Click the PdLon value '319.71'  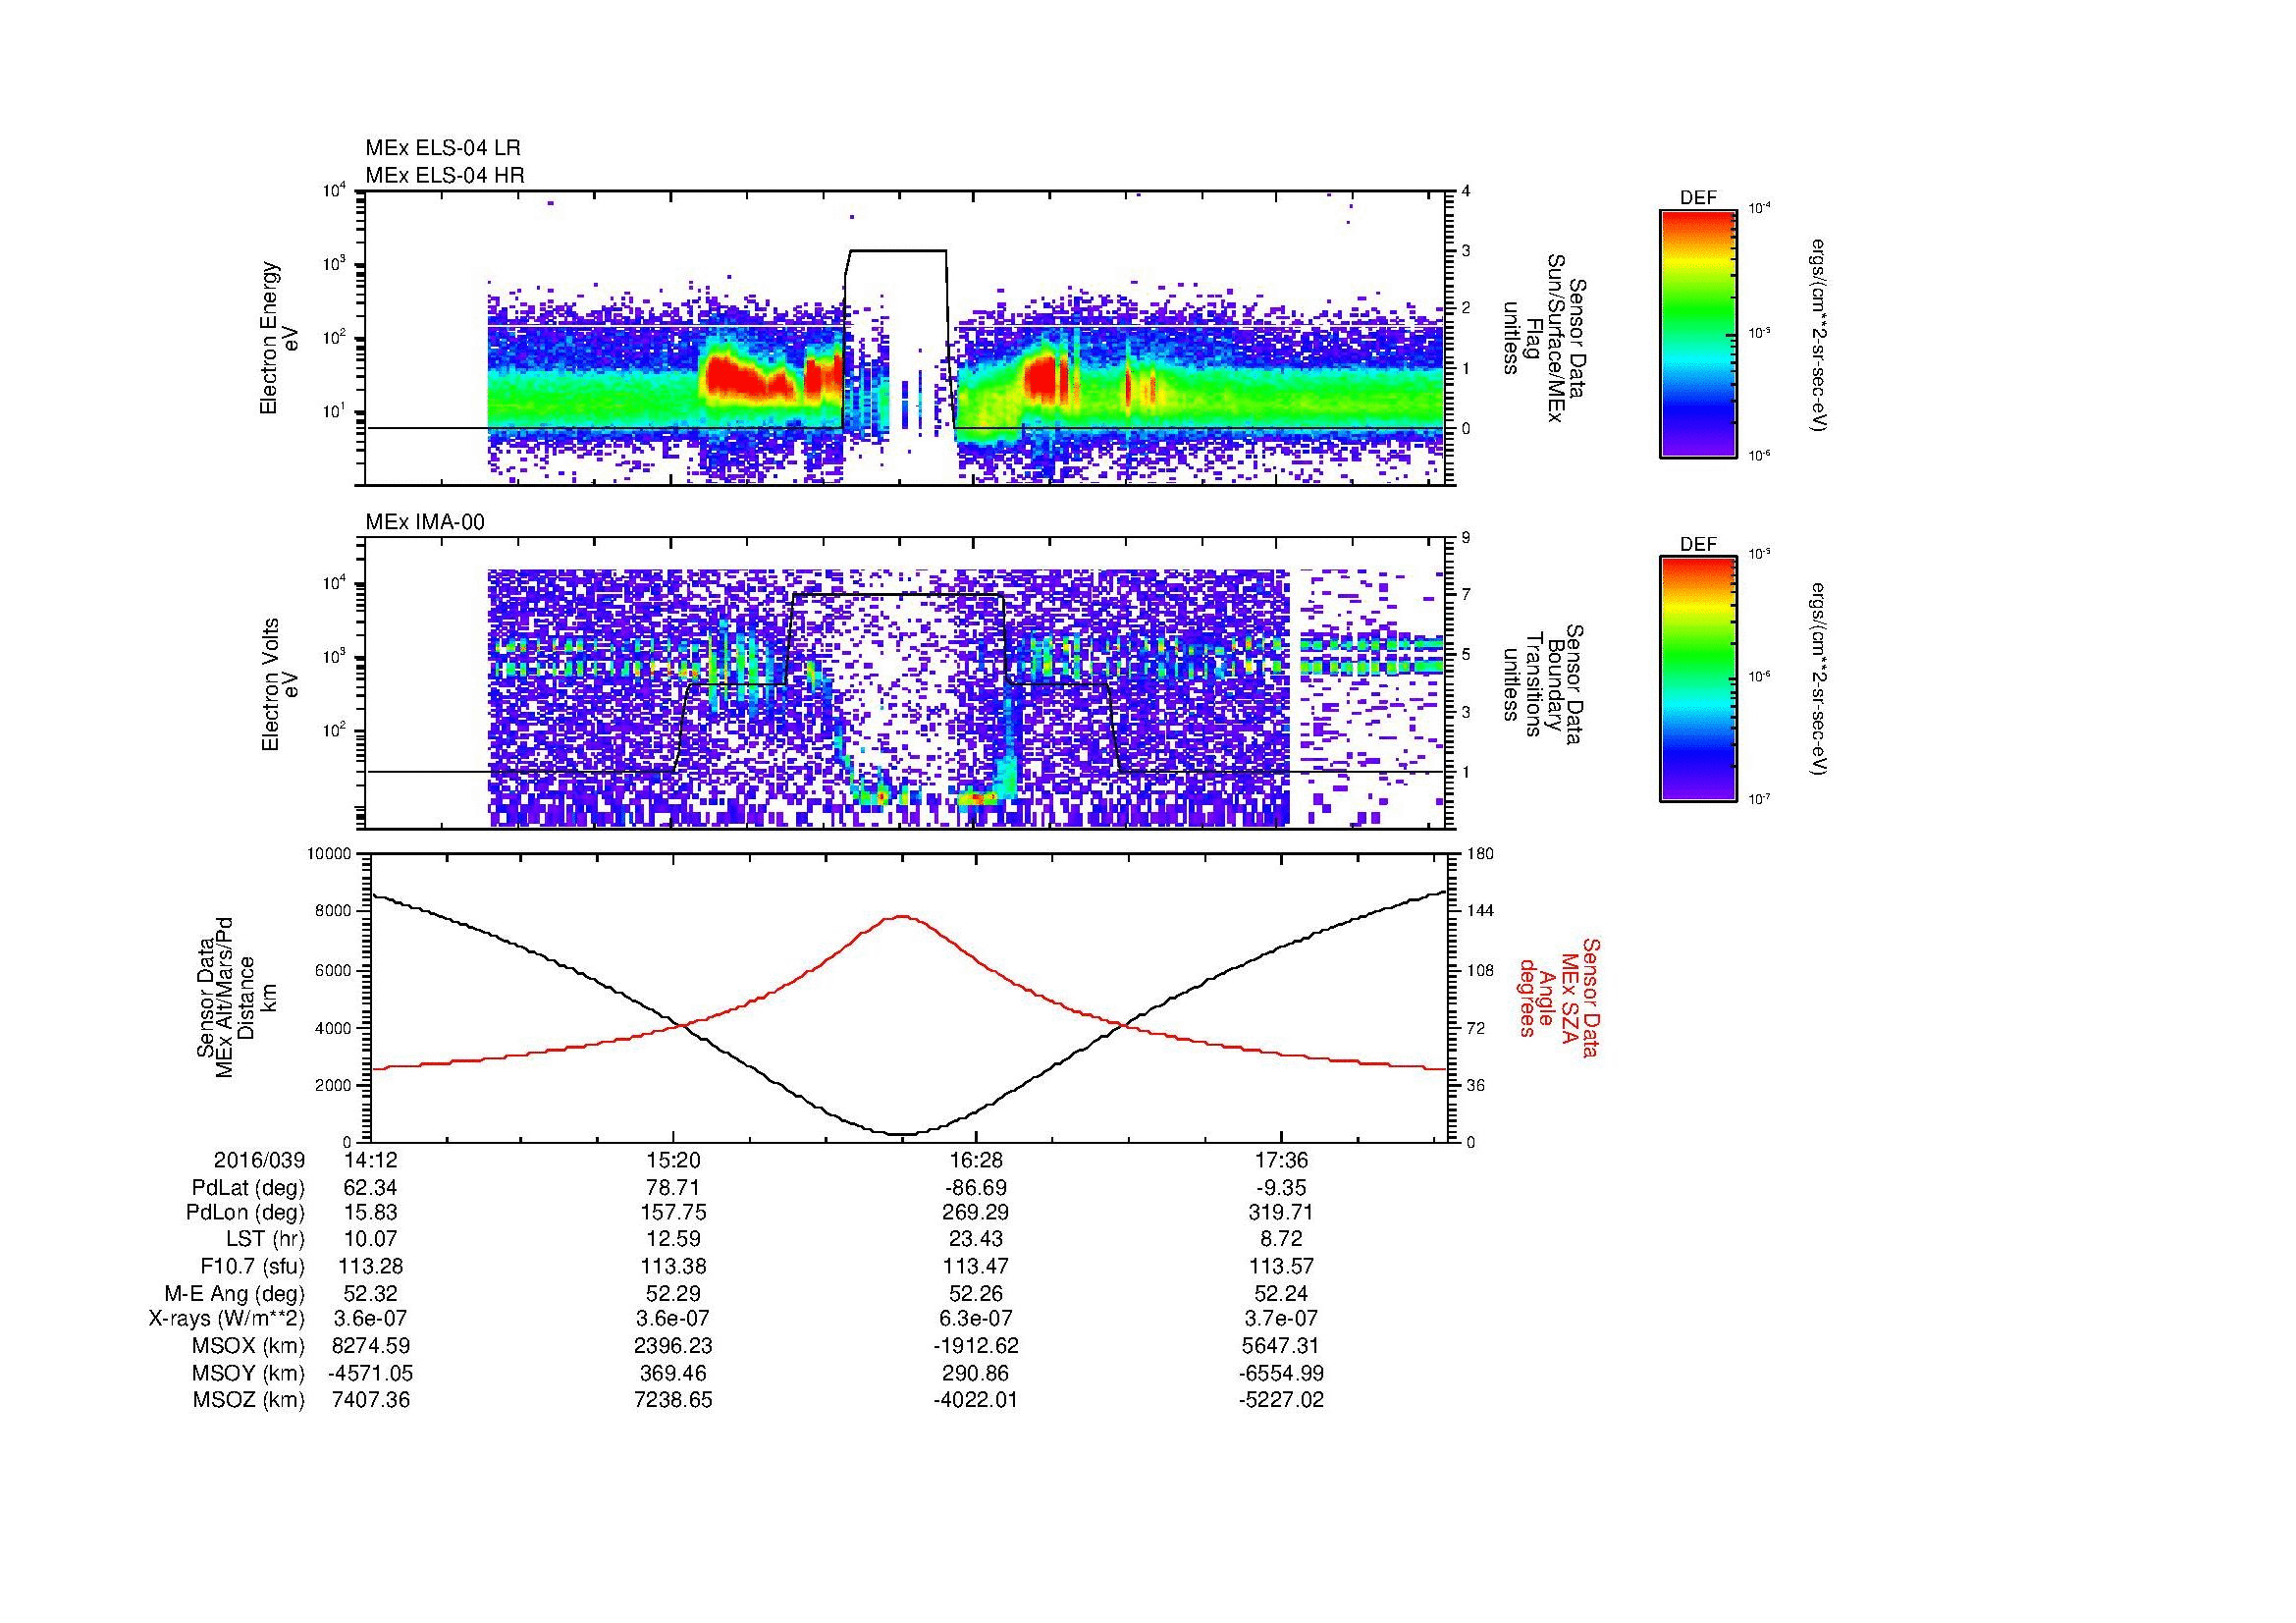(1281, 1213)
